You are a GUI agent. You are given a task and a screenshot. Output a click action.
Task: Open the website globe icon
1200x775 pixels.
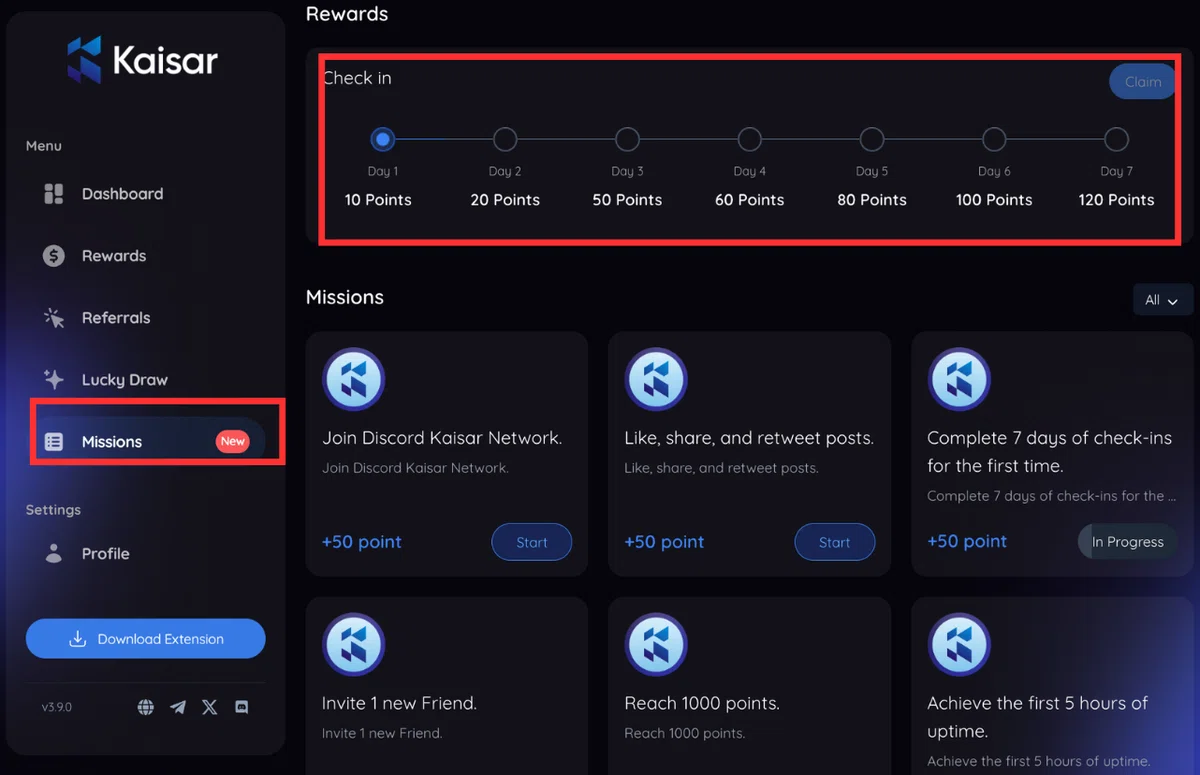(146, 707)
